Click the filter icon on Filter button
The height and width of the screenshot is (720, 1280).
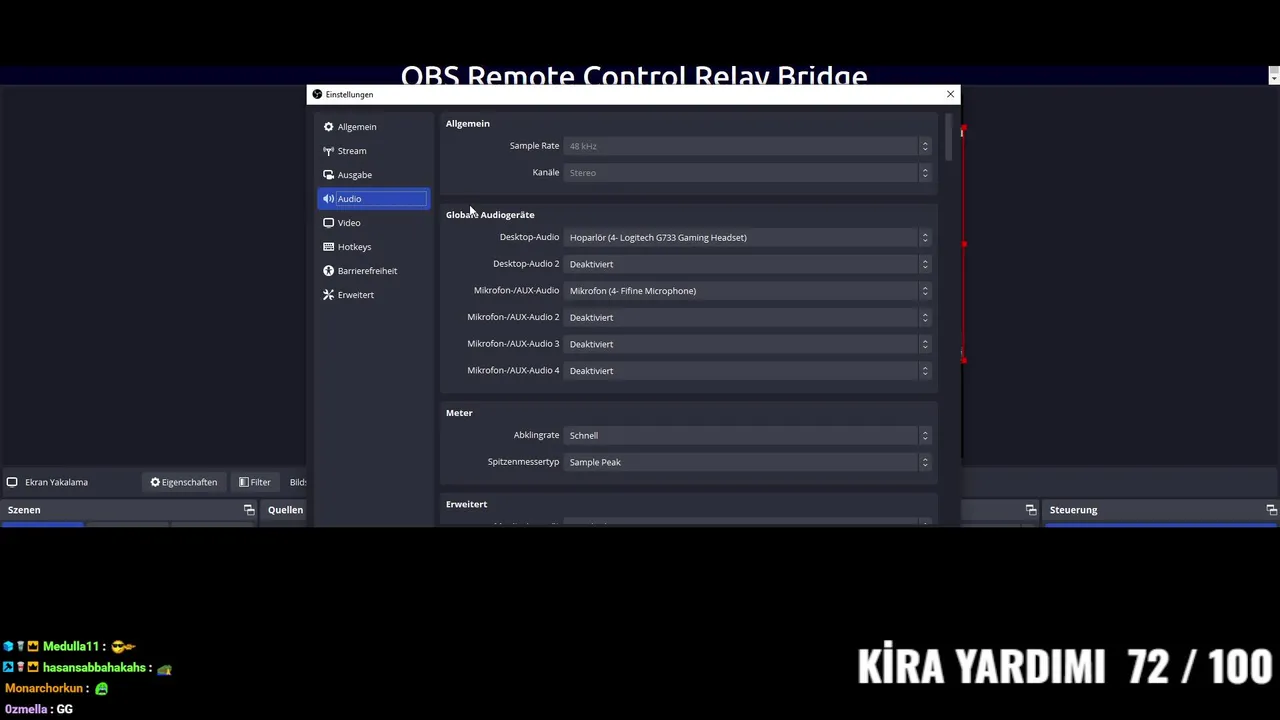click(244, 482)
